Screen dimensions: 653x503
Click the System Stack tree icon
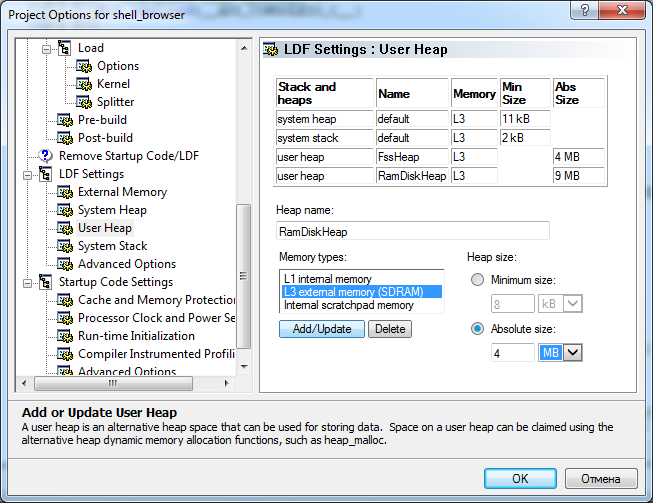click(x=66, y=246)
